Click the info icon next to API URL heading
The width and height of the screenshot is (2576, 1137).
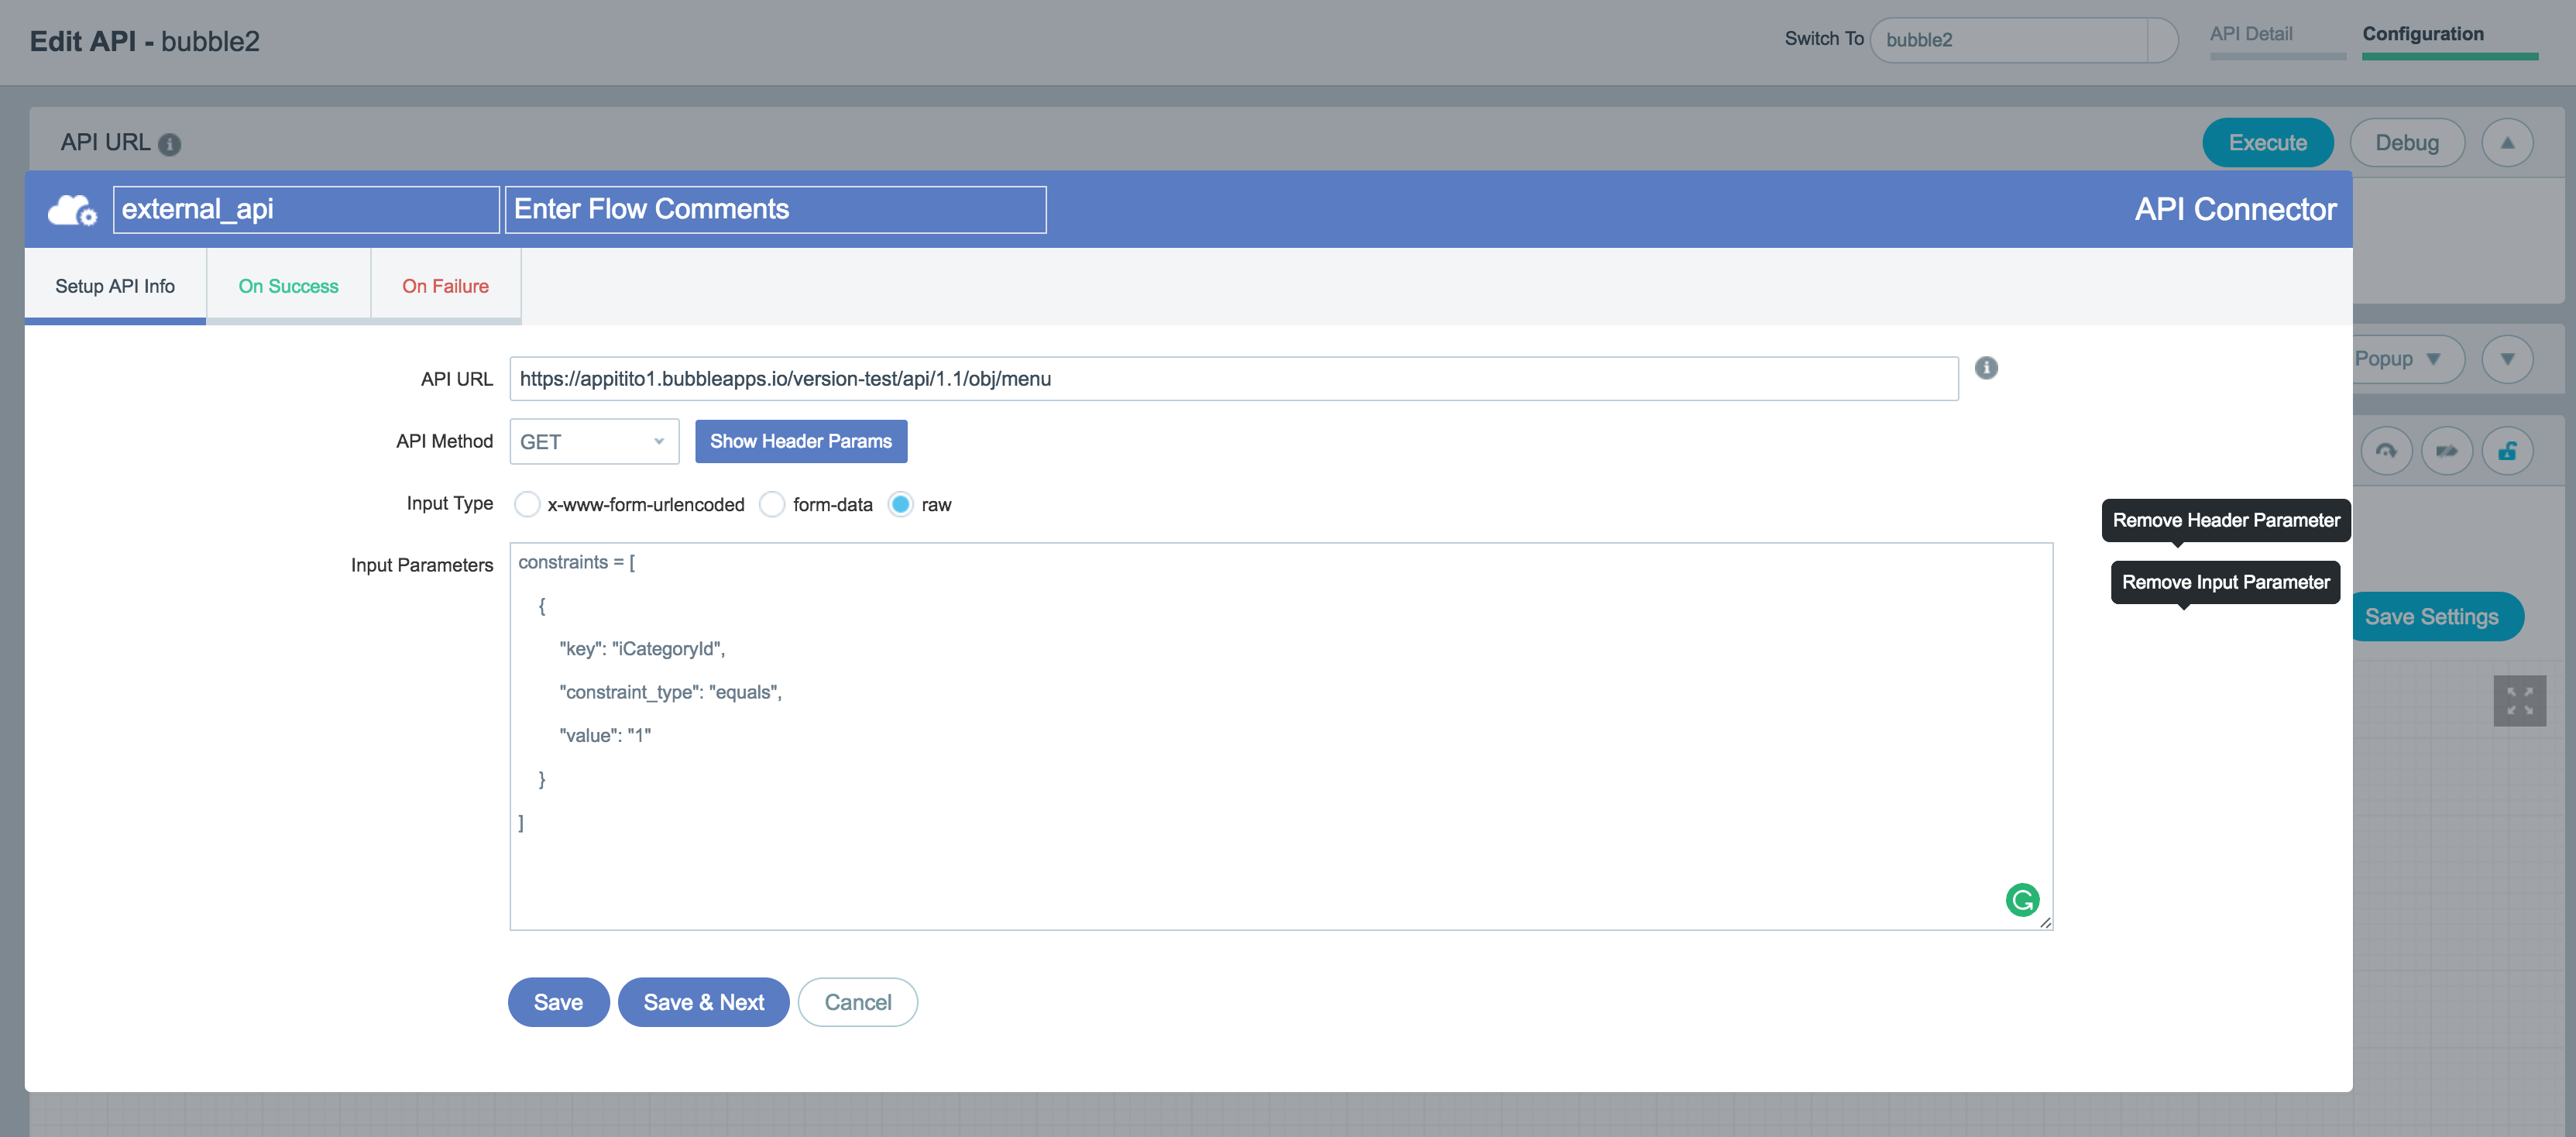pos(170,144)
